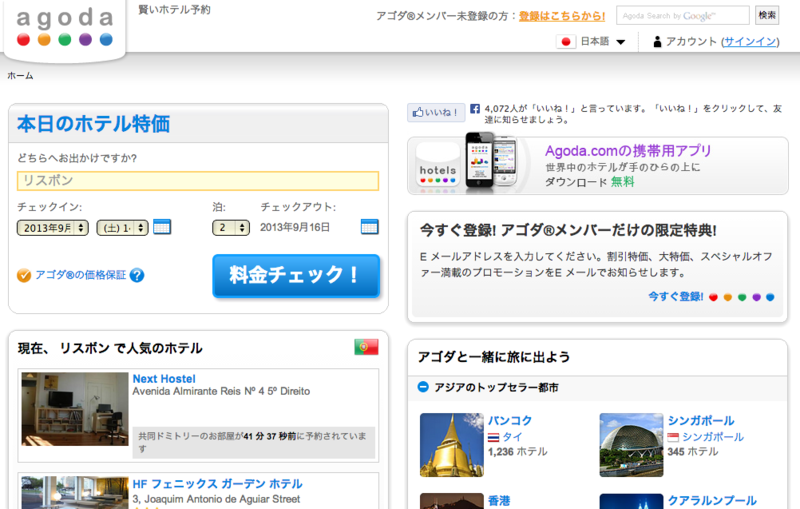
Task: Click destination field containing リスボン
Action: point(198,181)
